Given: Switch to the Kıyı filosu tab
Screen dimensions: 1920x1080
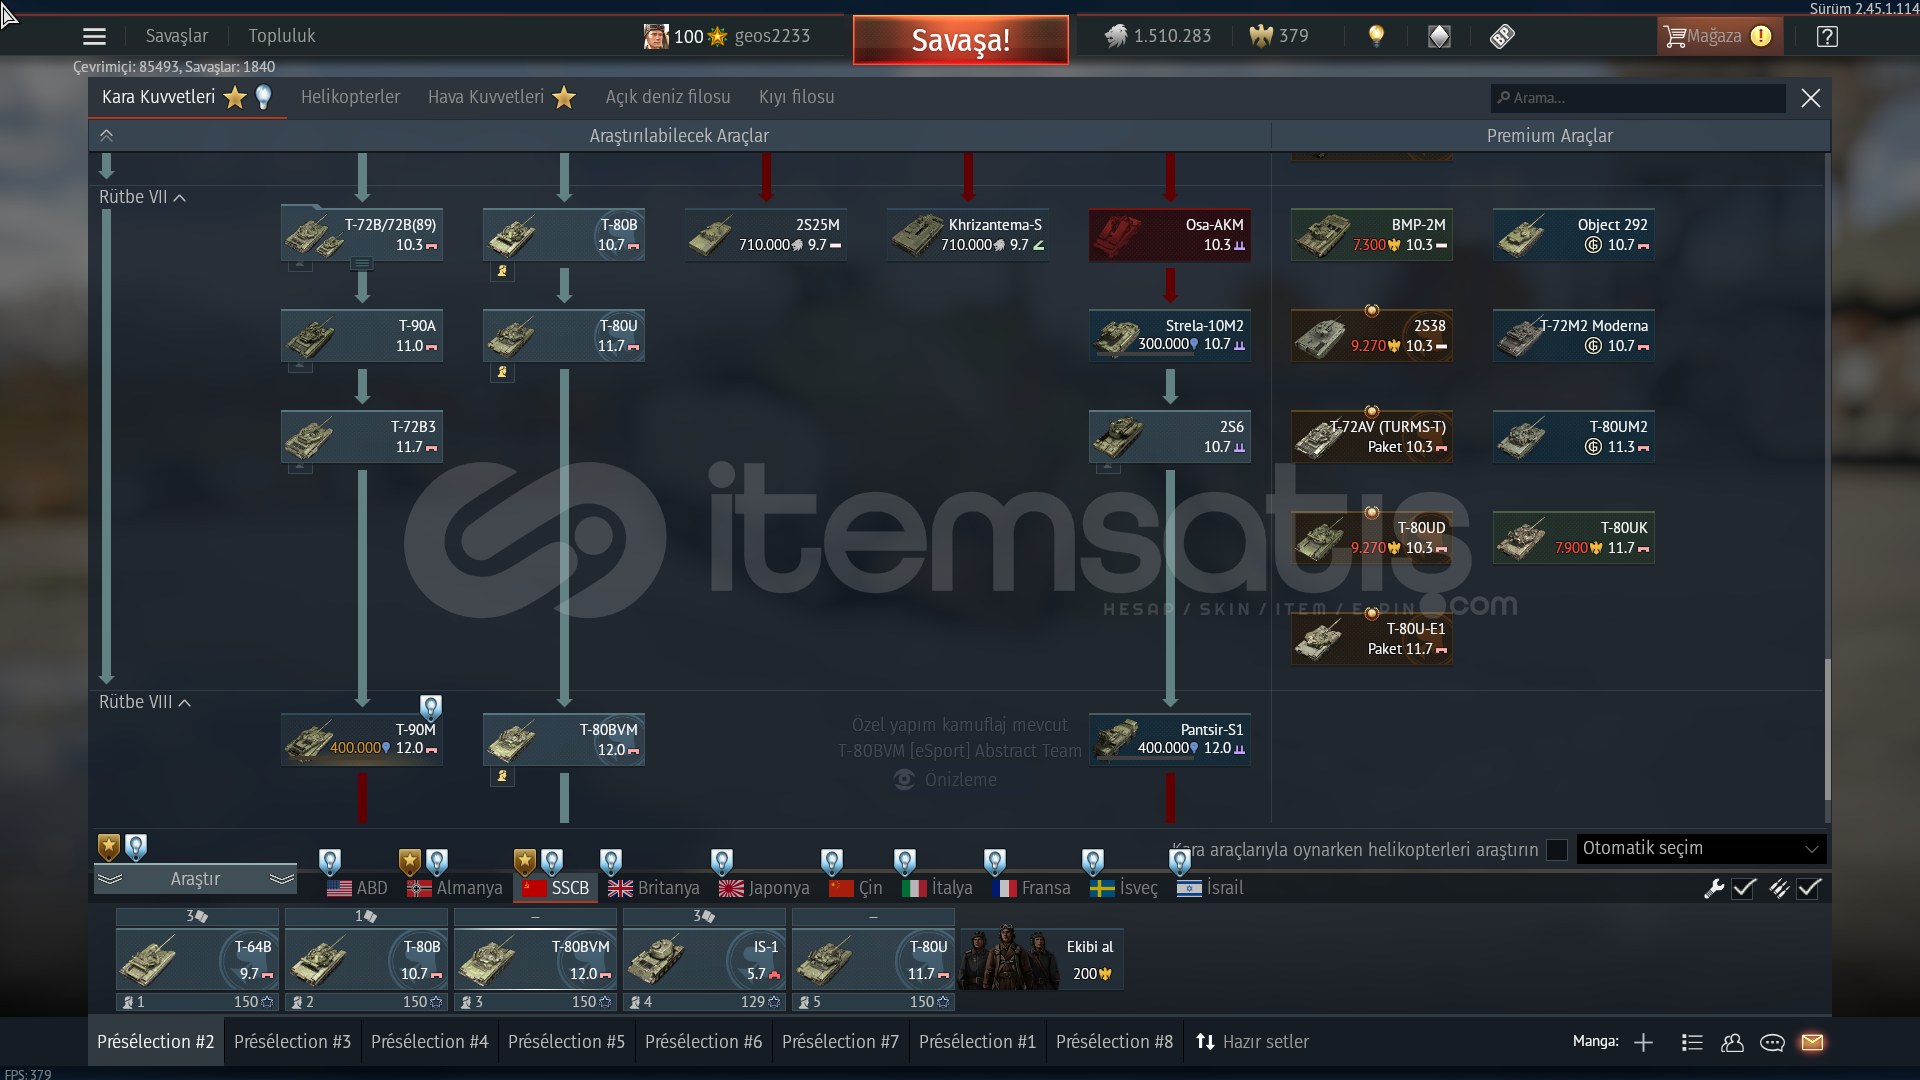Looking at the screenshot, I should coord(797,97).
